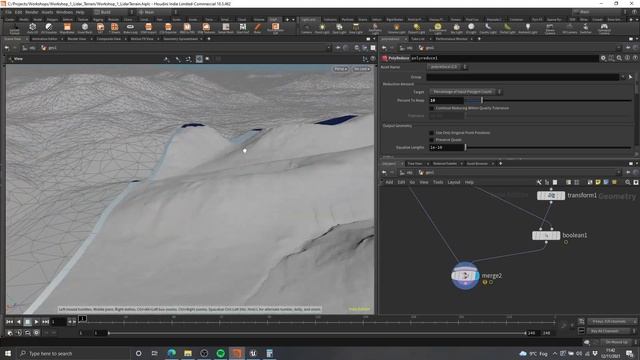Open File Explorer from taskbar

[188, 353]
